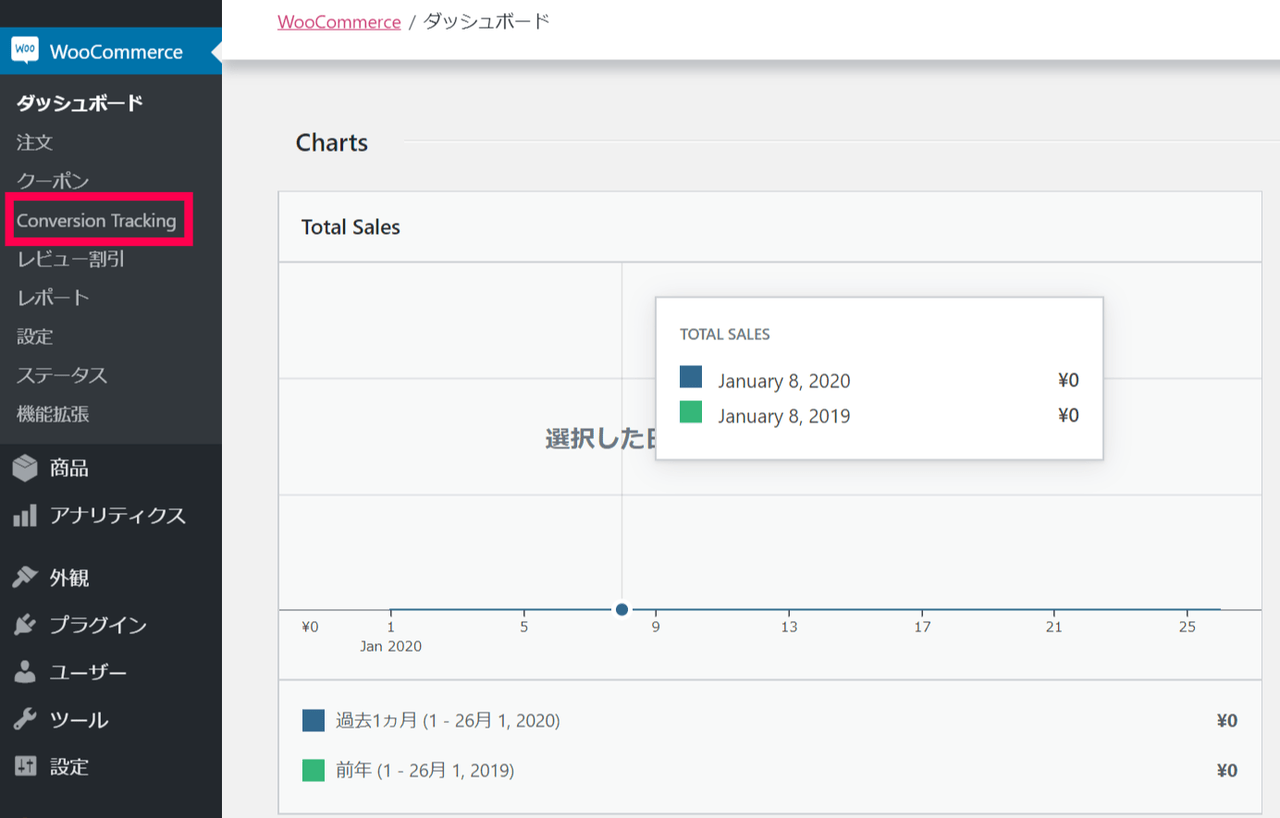This screenshot has width=1280, height=818.
Task: Click the 商品 box icon
Action: point(25,468)
